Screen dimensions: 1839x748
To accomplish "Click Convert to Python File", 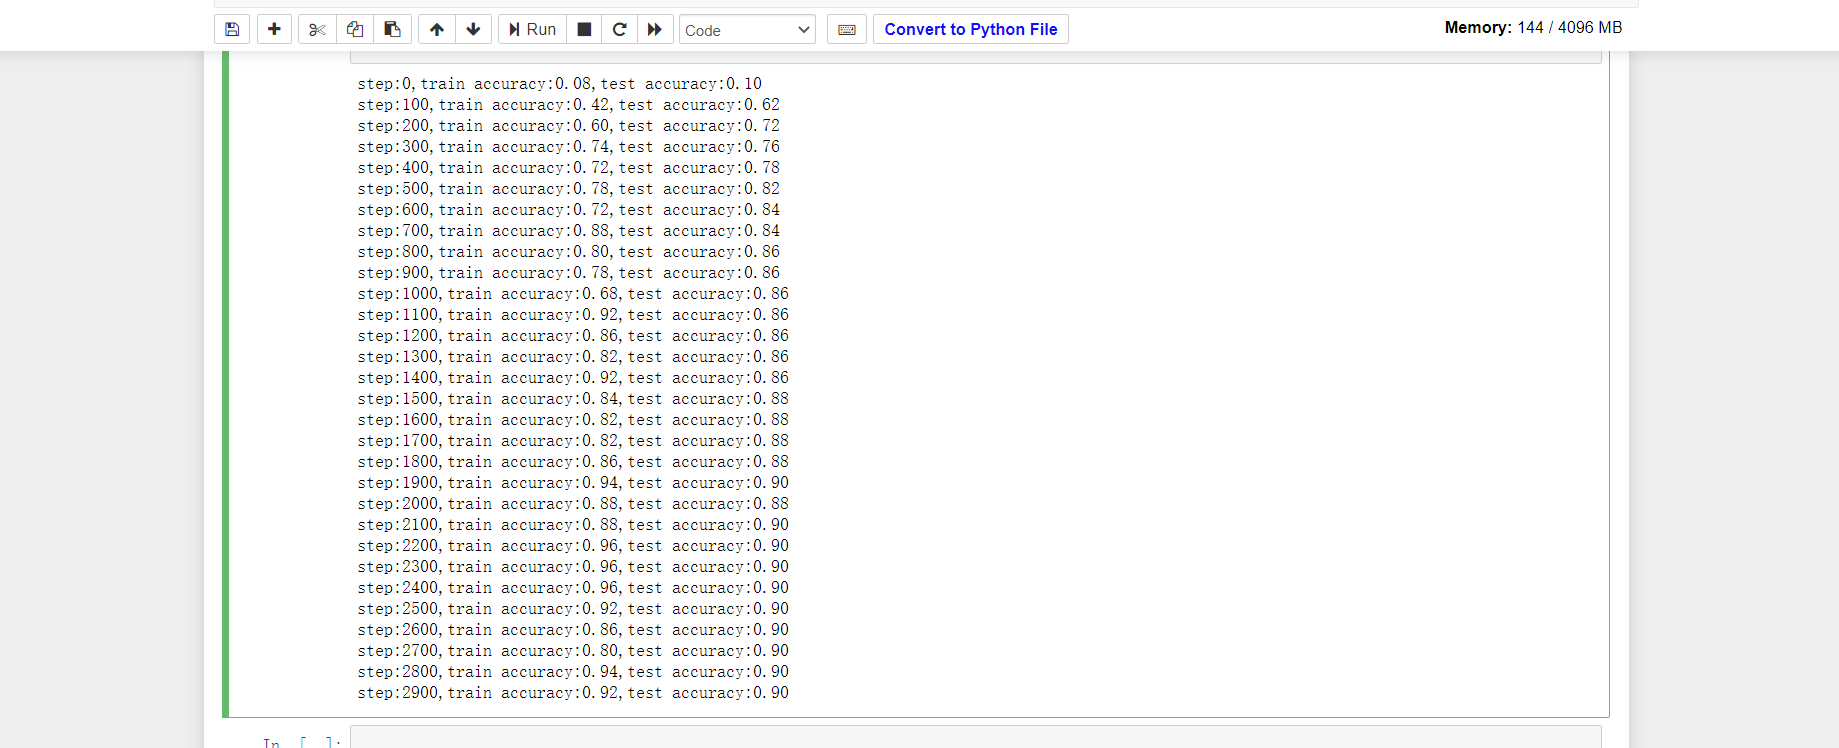I will (x=970, y=29).
